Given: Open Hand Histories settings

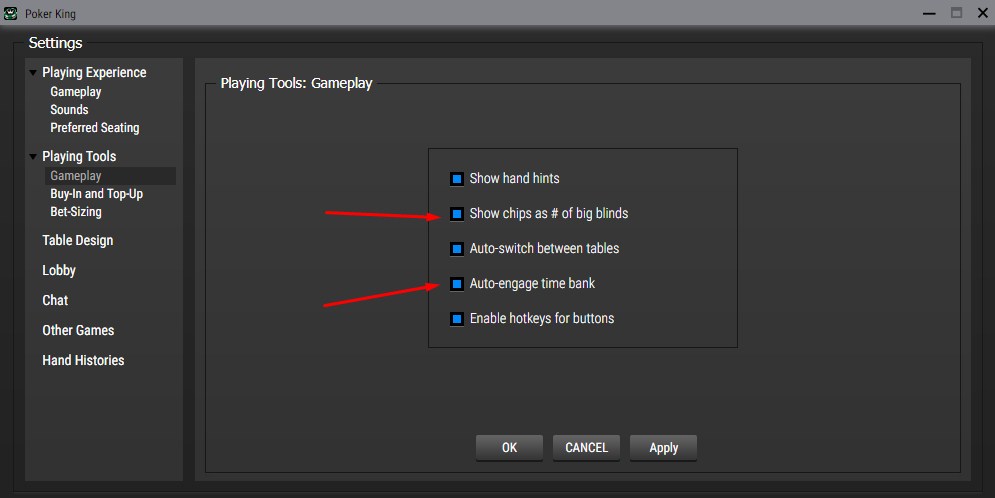Looking at the screenshot, I should tap(83, 360).
